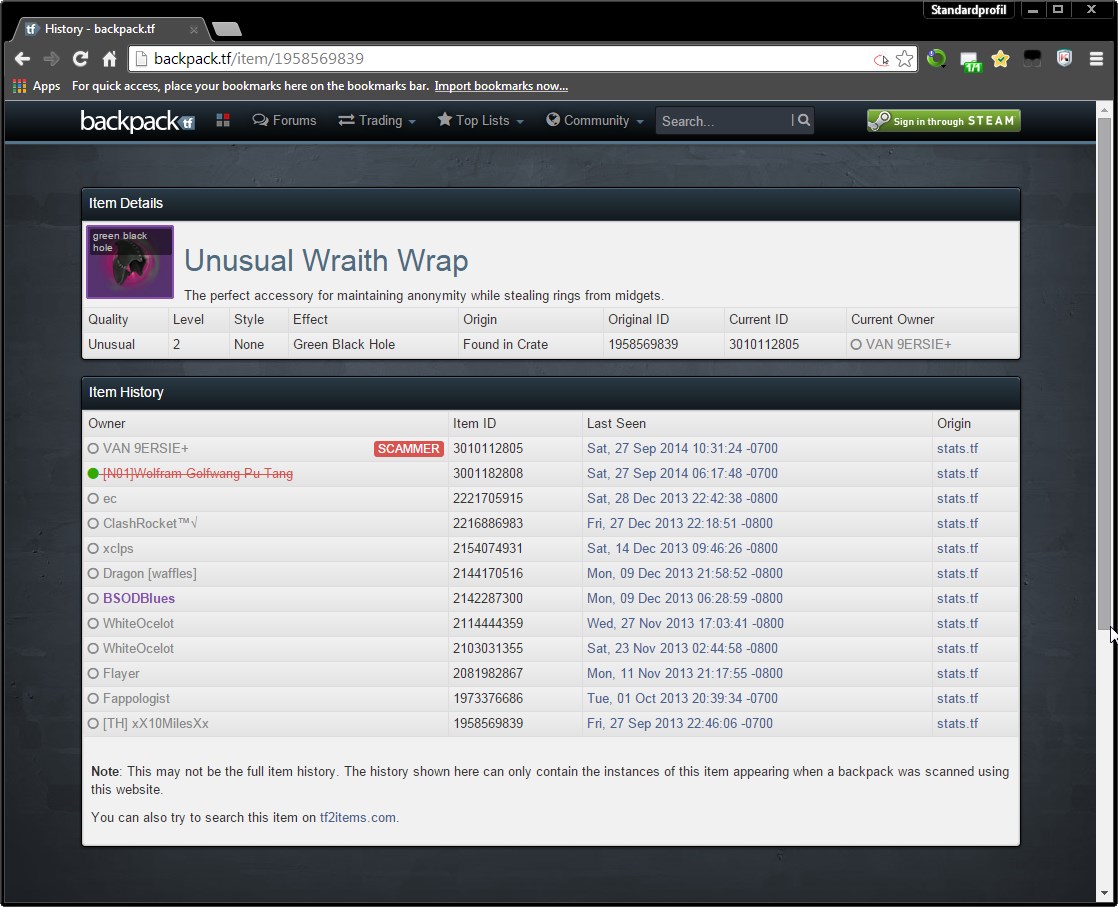Screen dimensions: 1118x907
Task: Open WhiteOcelot row with ID 2103031355
Action: click(x=138, y=648)
